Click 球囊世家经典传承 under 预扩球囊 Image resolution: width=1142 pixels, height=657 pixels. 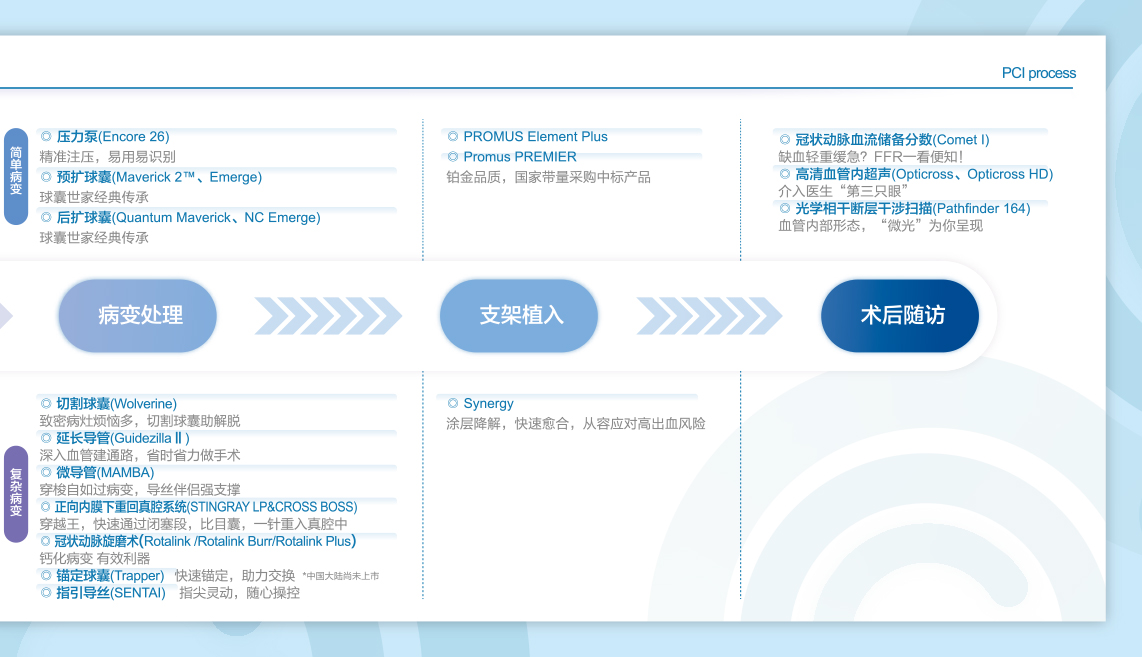tap(94, 197)
